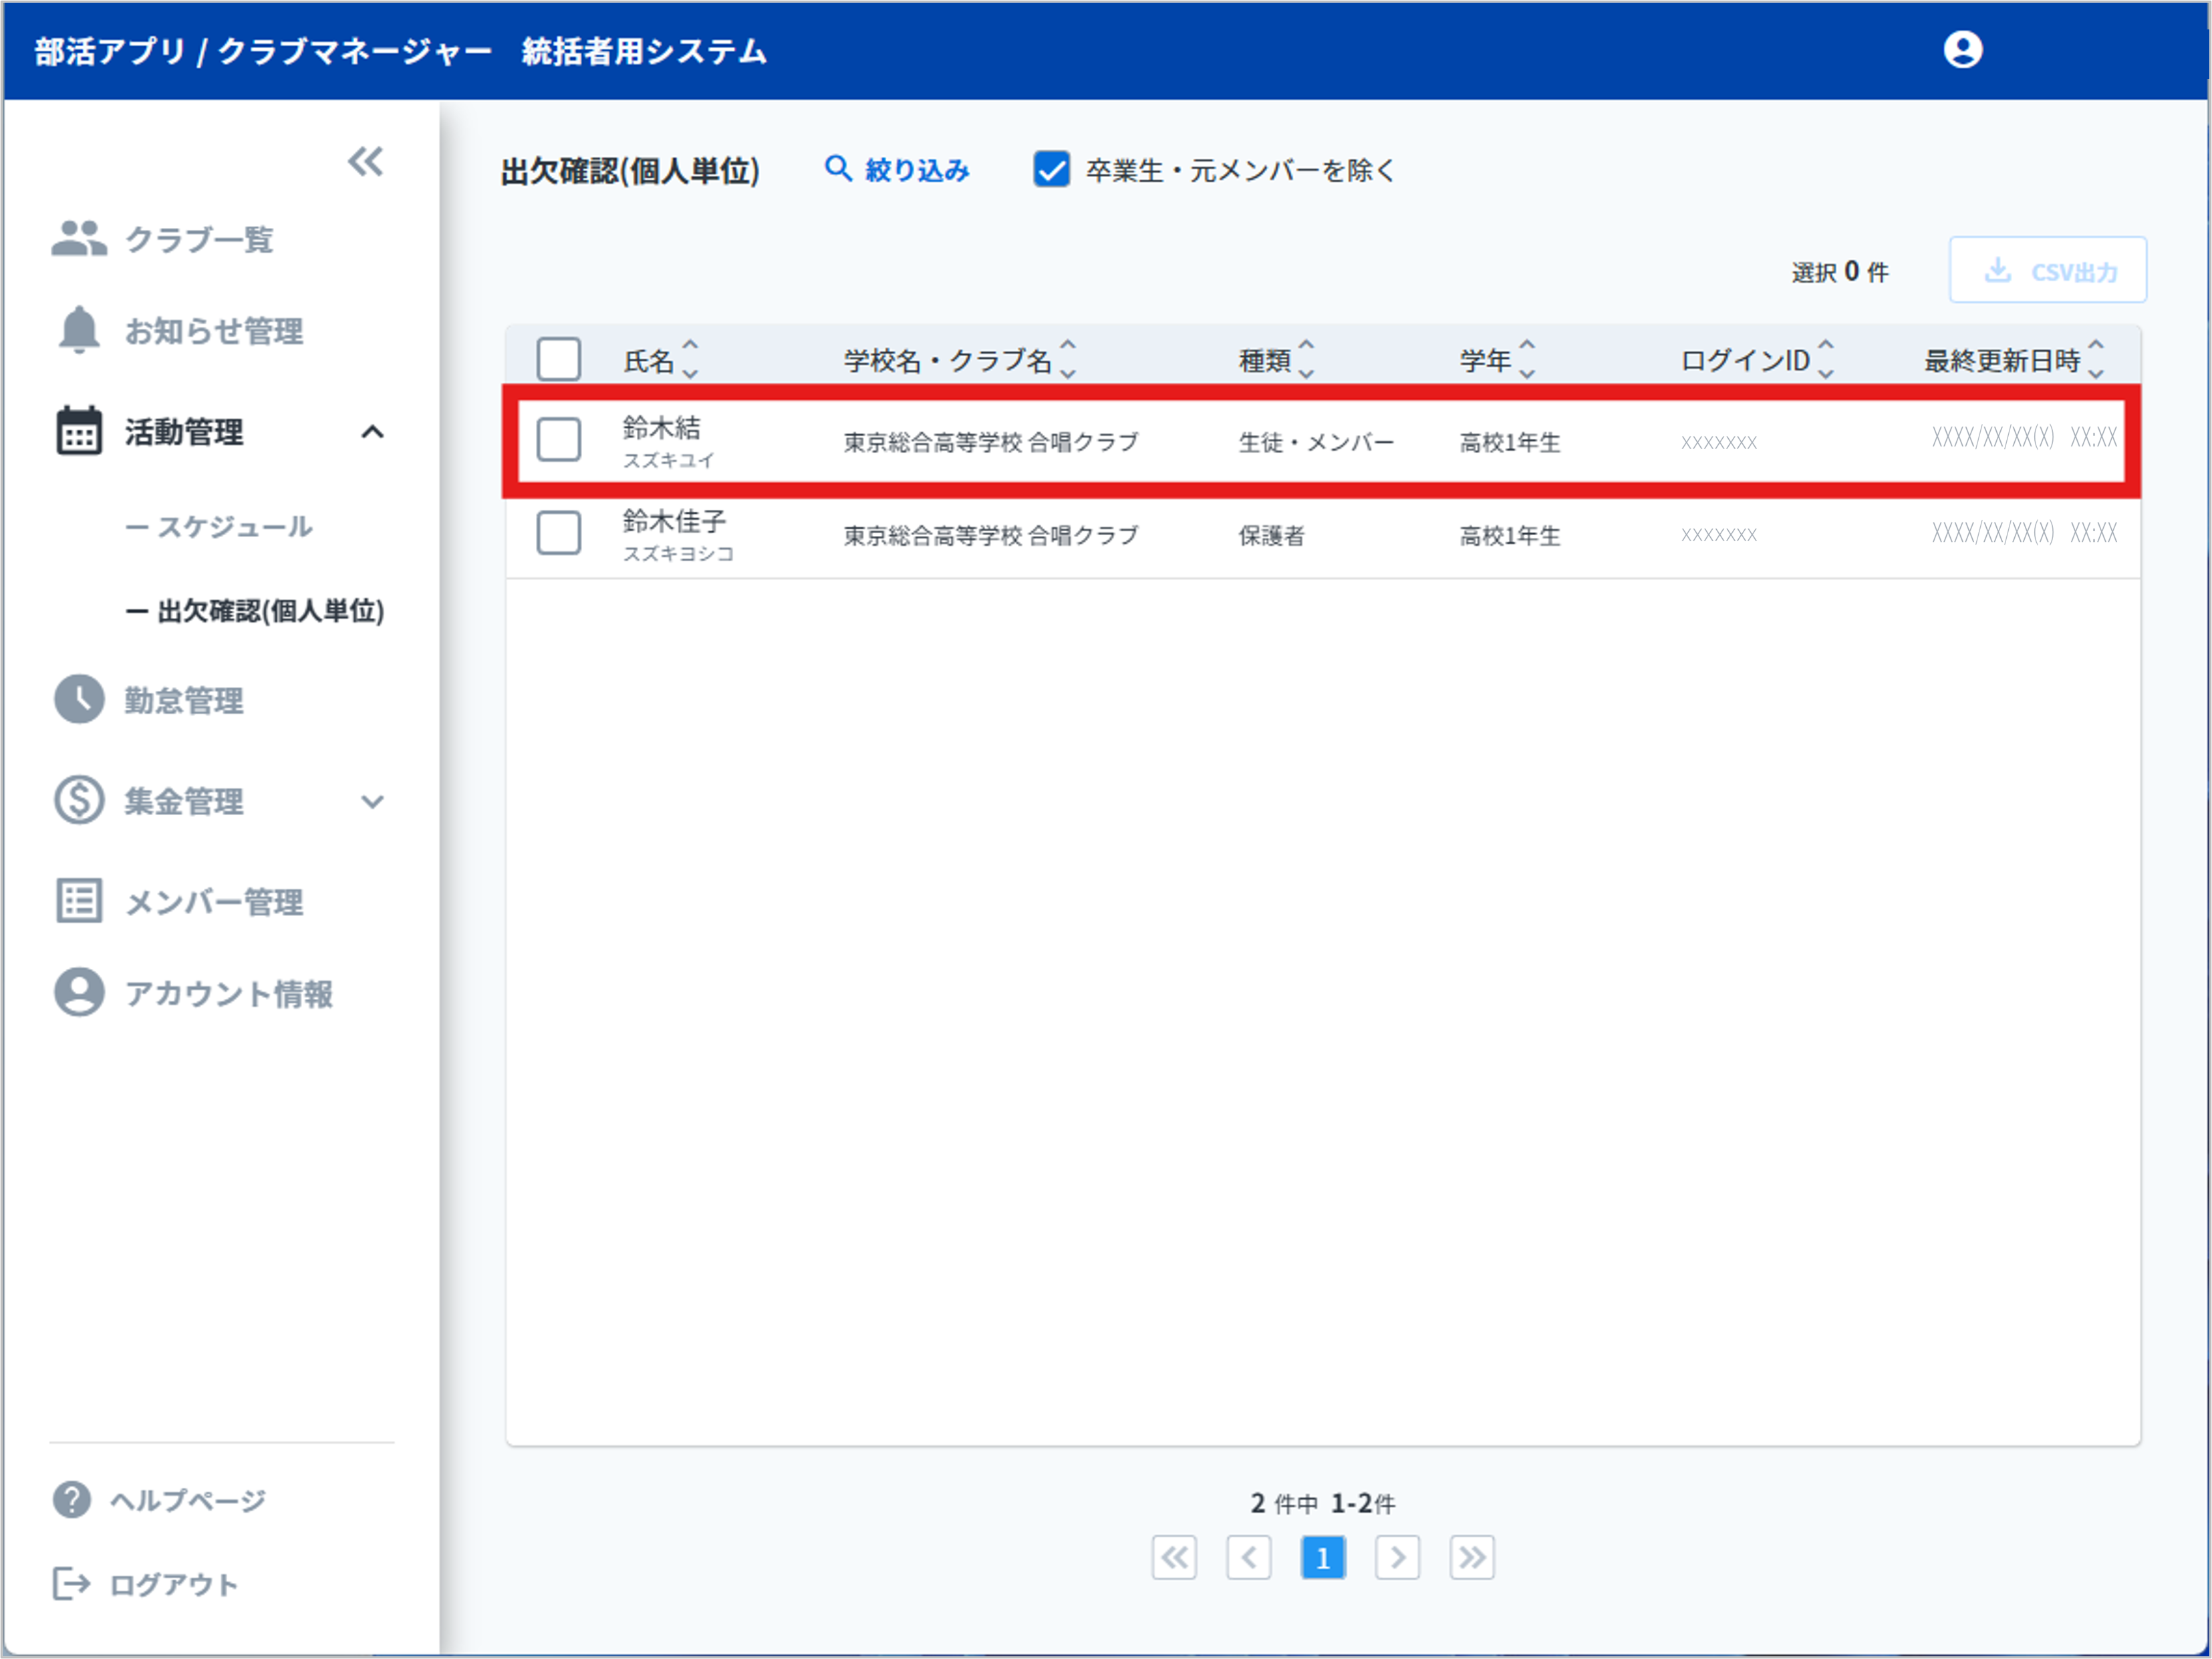
Task: Click 保護者 cell in second row
Action: click(x=1271, y=535)
